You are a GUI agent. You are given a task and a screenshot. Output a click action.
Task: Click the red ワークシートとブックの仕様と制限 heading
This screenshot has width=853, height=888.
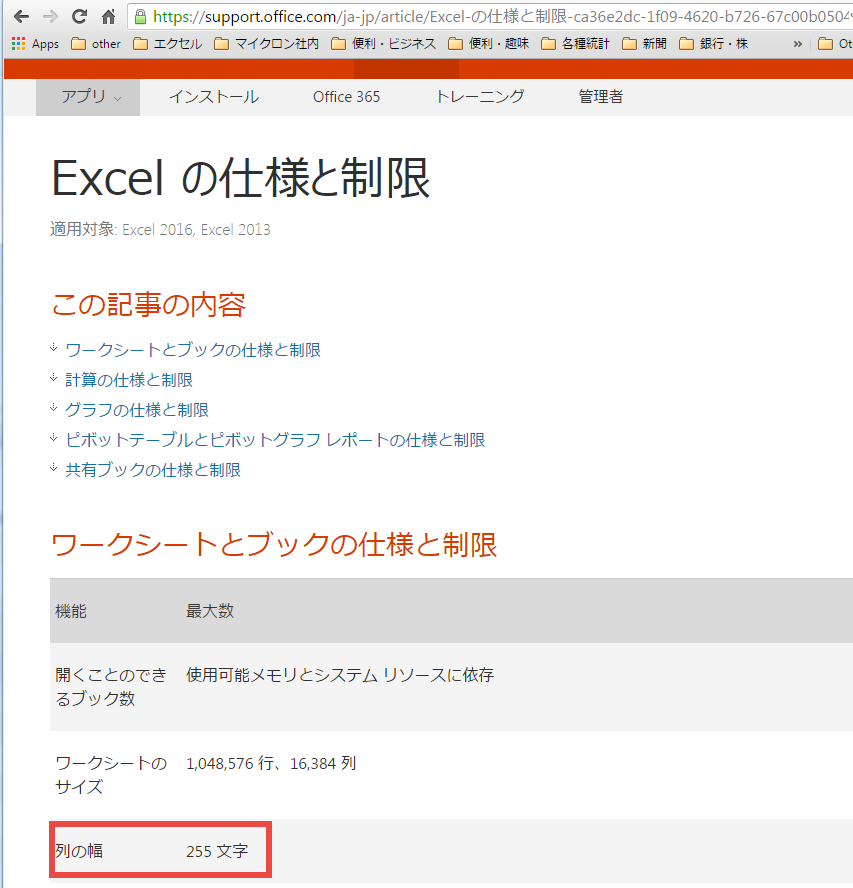click(x=274, y=545)
